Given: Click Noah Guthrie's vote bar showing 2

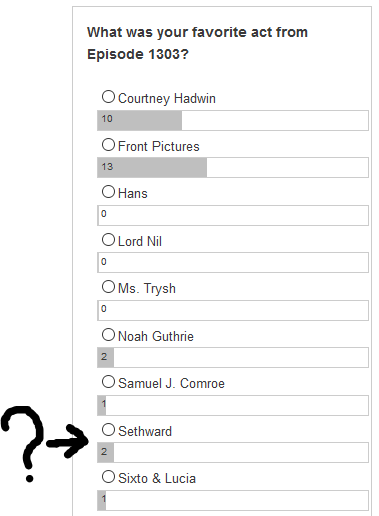Looking at the screenshot, I should [233, 357].
